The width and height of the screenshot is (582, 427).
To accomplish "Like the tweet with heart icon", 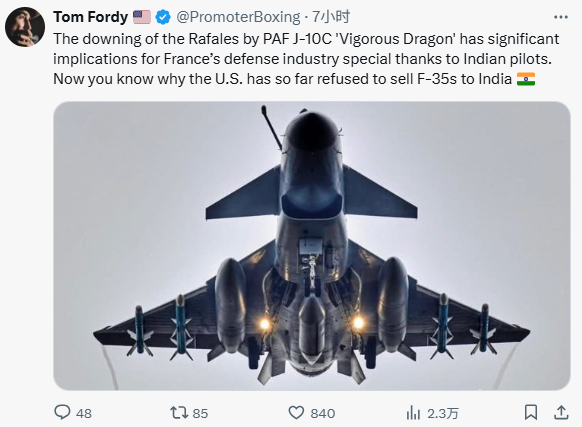I will [296, 413].
